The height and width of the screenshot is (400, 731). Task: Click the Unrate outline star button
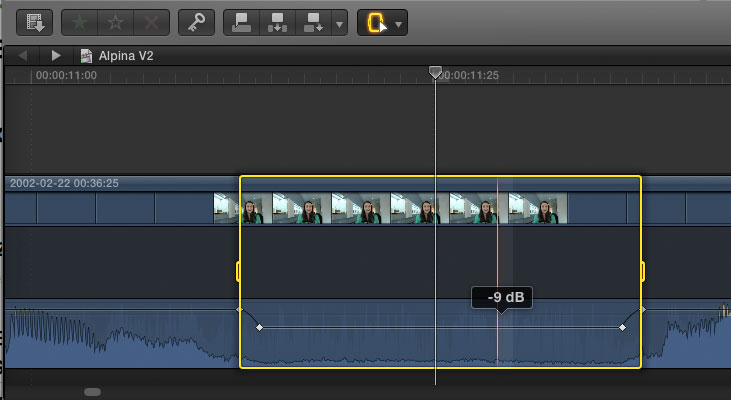(116, 21)
